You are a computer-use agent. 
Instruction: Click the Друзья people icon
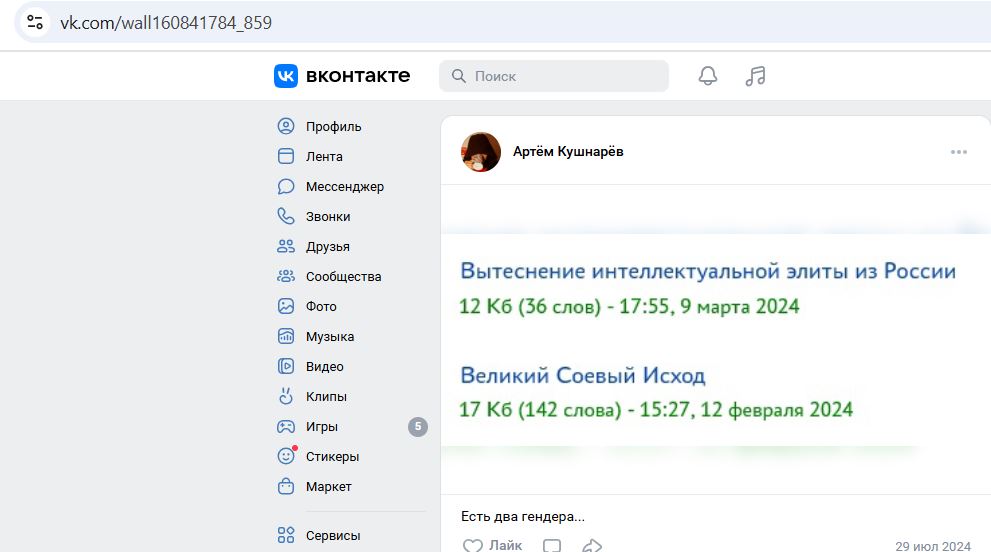coord(286,247)
